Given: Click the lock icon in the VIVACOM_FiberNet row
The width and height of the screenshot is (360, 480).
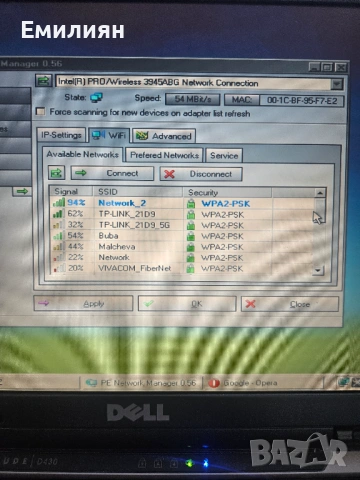Looking at the screenshot, I should pos(190,269).
